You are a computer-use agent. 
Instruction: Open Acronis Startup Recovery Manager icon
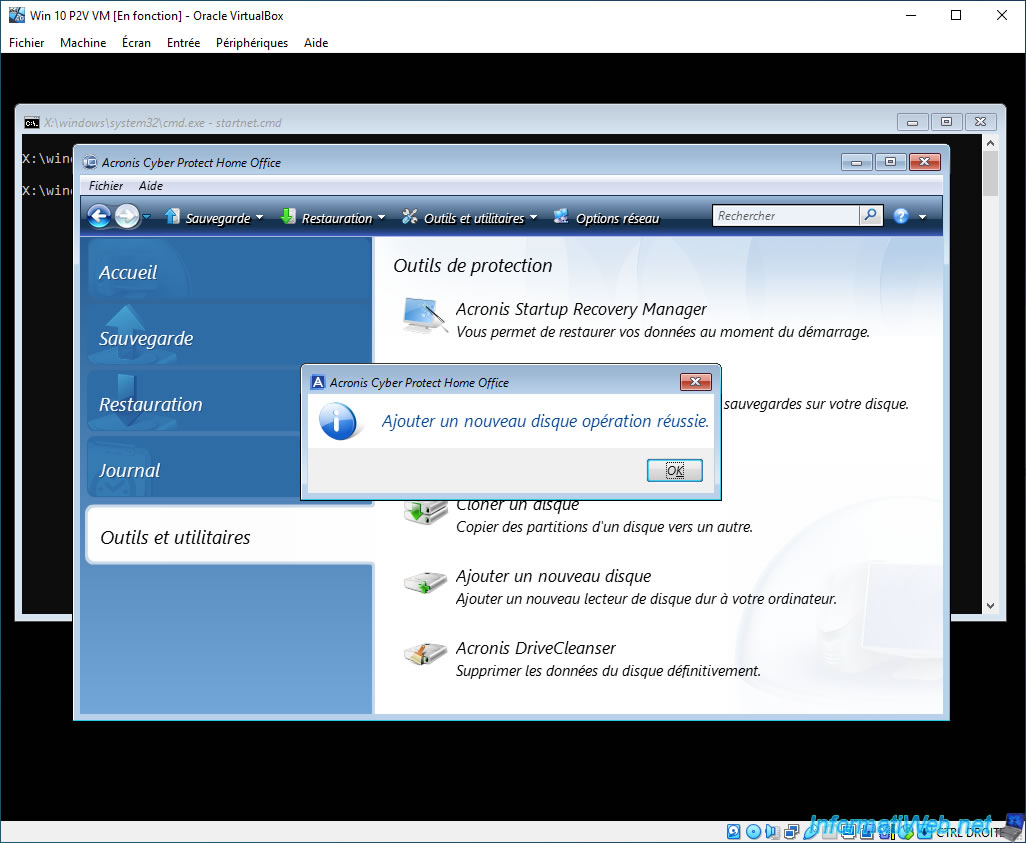coord(425,315)
